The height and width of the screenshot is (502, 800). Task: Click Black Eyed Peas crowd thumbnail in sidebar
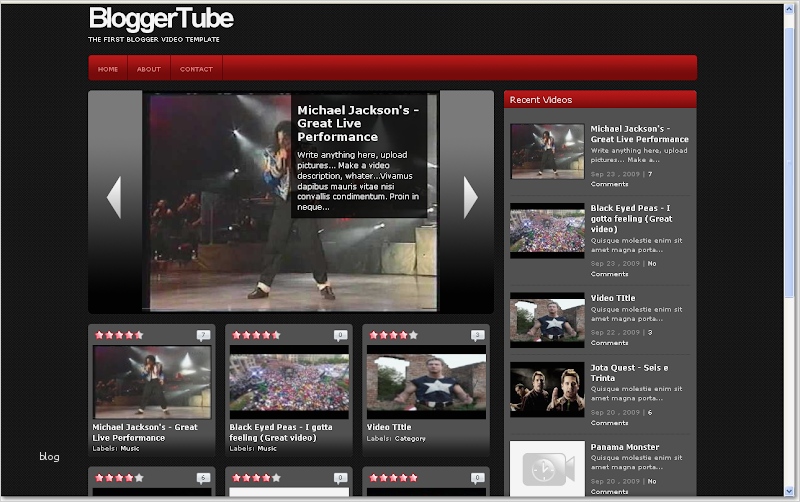pyautogui.click(x=547, y=231)
